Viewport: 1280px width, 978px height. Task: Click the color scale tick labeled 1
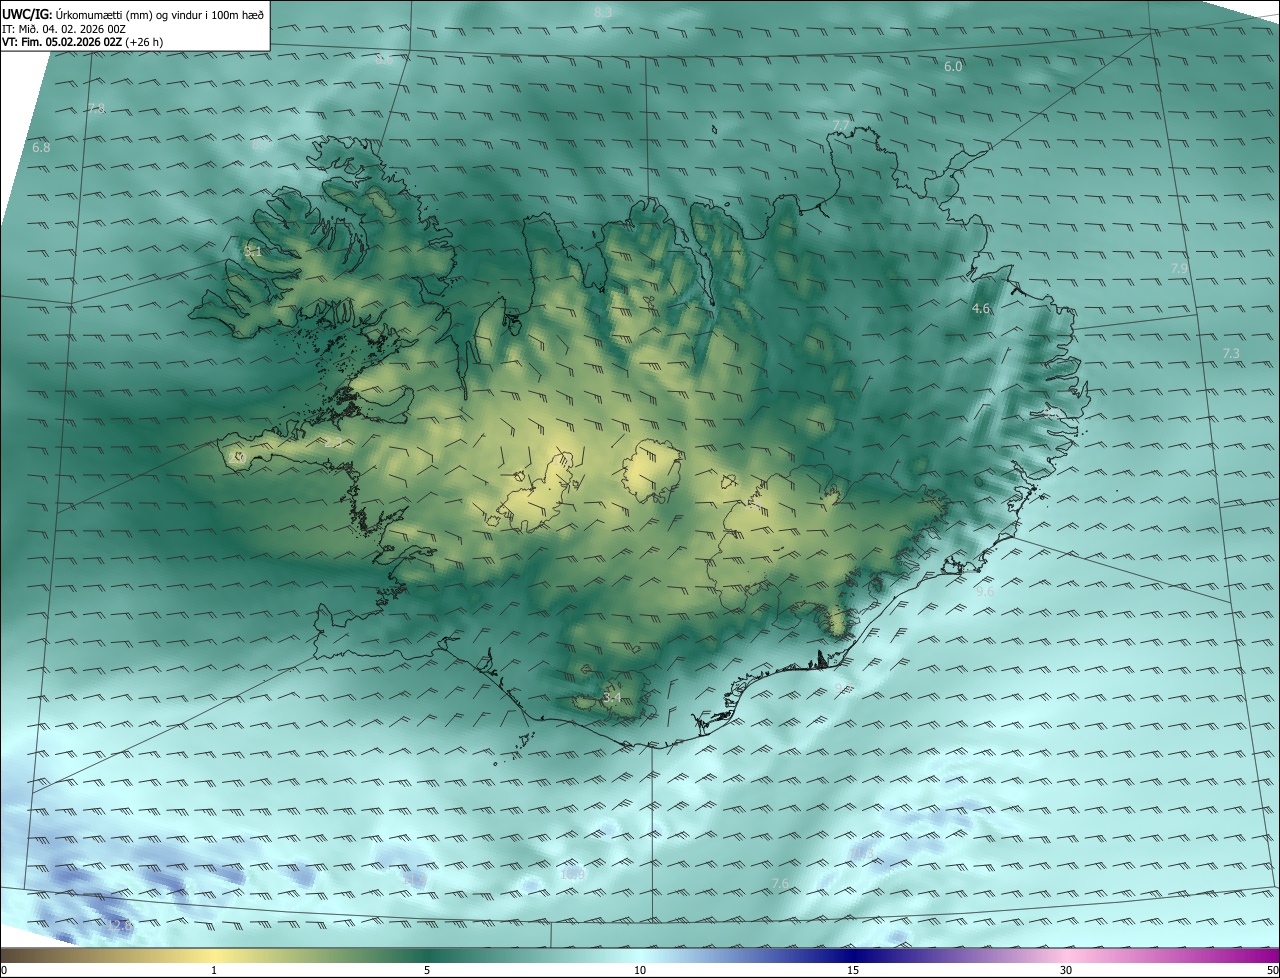pyautogui.click(x=214, y=970)
